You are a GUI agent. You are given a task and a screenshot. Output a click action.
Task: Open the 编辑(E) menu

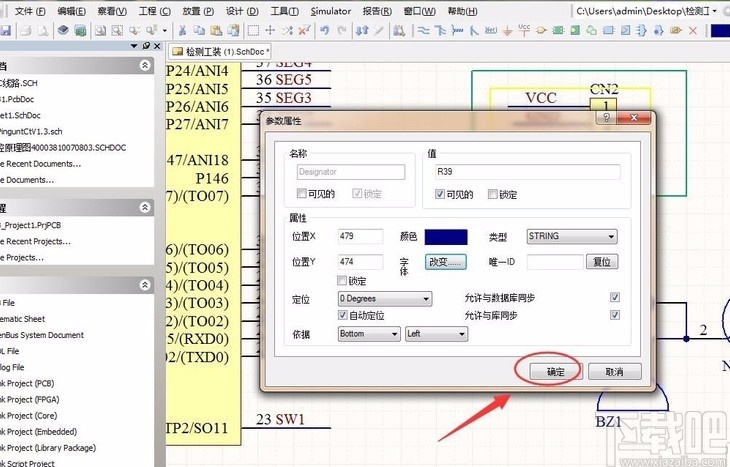(x=71, y=11)
